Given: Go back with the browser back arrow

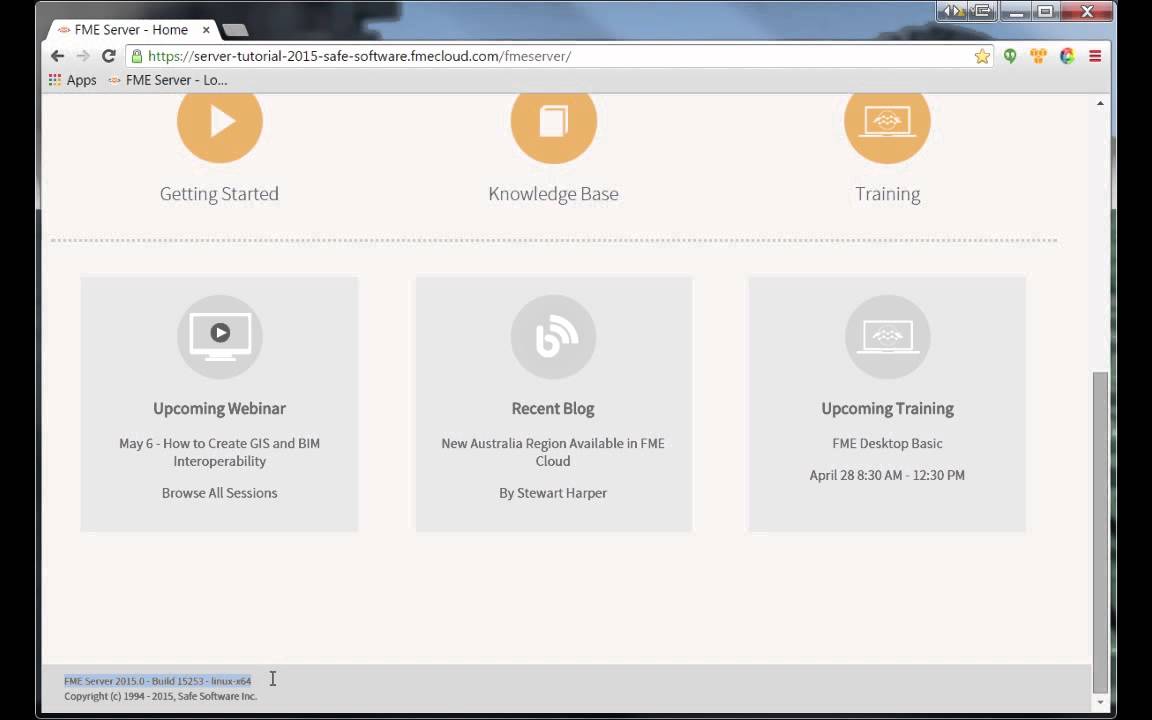Looking at the screenshot, I should tap(57, 56).
